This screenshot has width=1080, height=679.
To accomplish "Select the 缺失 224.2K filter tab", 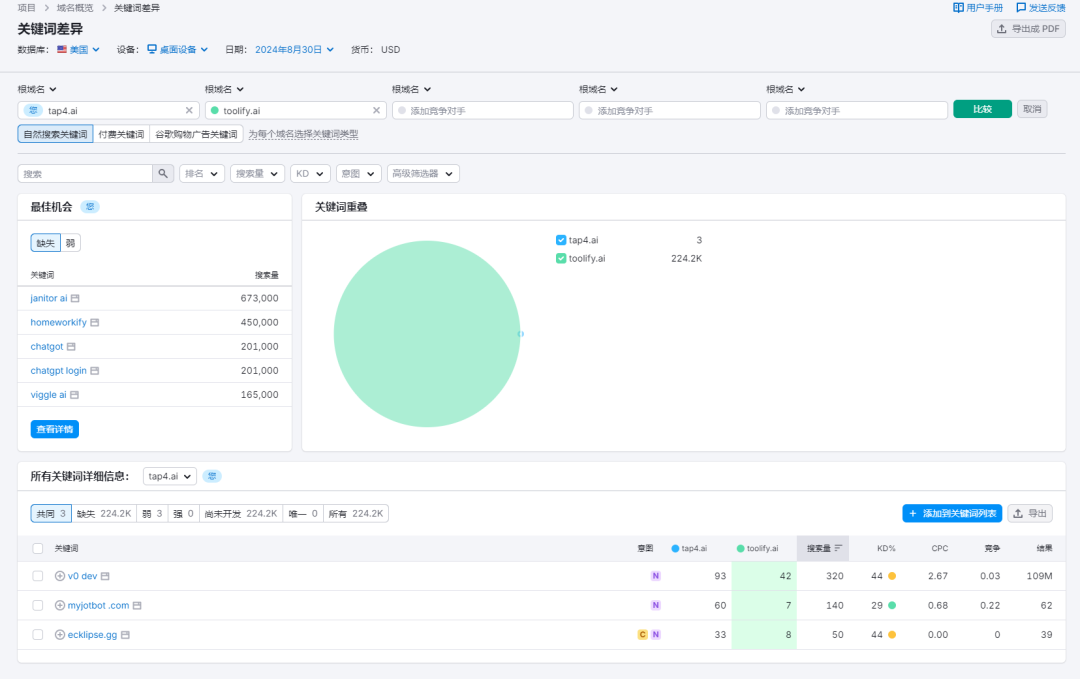I will click(104, 513).
